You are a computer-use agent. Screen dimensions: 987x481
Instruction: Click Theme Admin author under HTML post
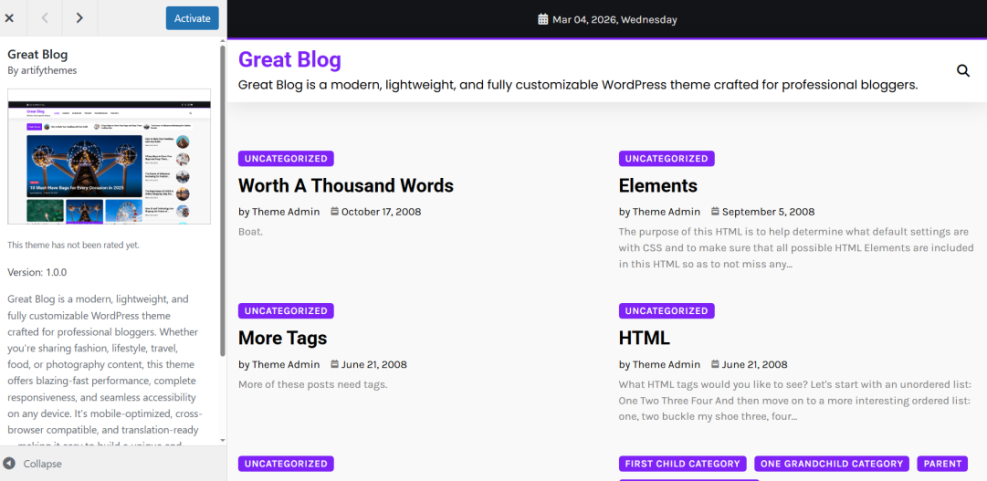click(x=666, y=365)
